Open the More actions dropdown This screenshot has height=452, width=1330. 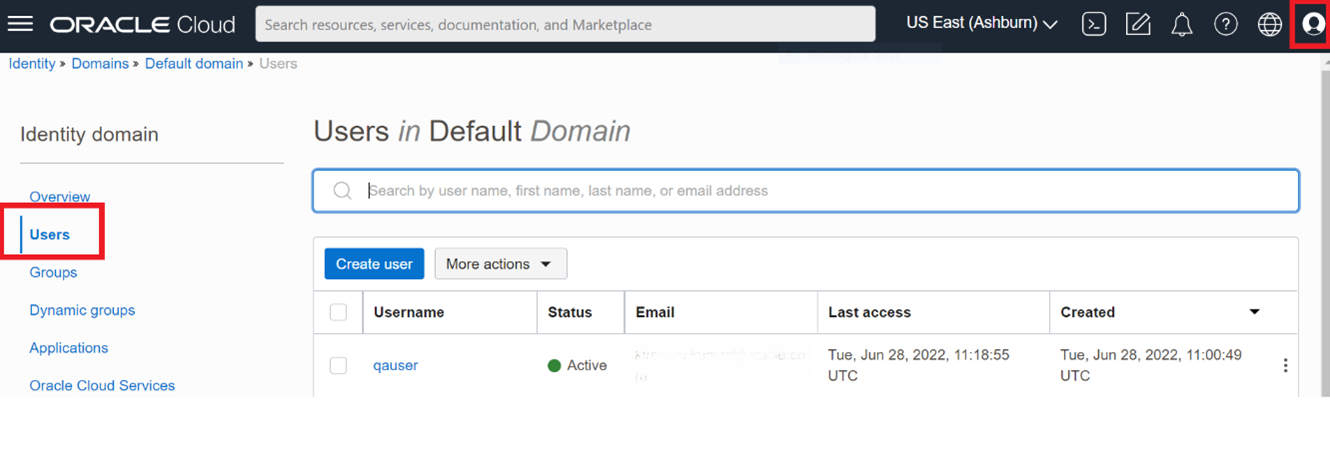pyautogui.click(x=500, y=264)
